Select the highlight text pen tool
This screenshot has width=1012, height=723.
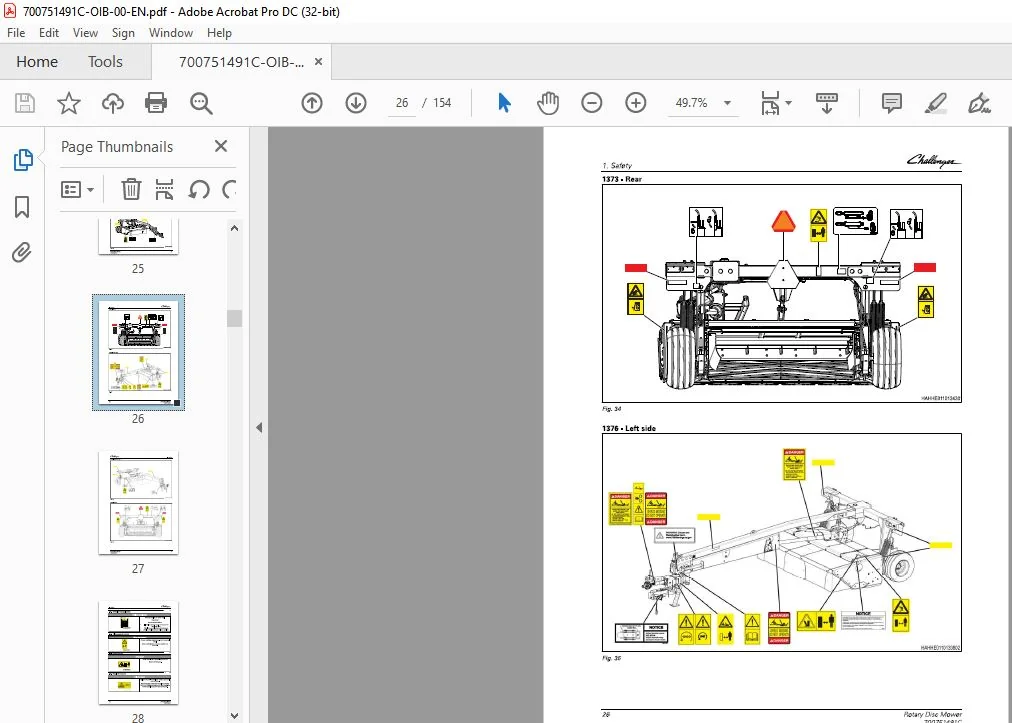coord(936,103)
